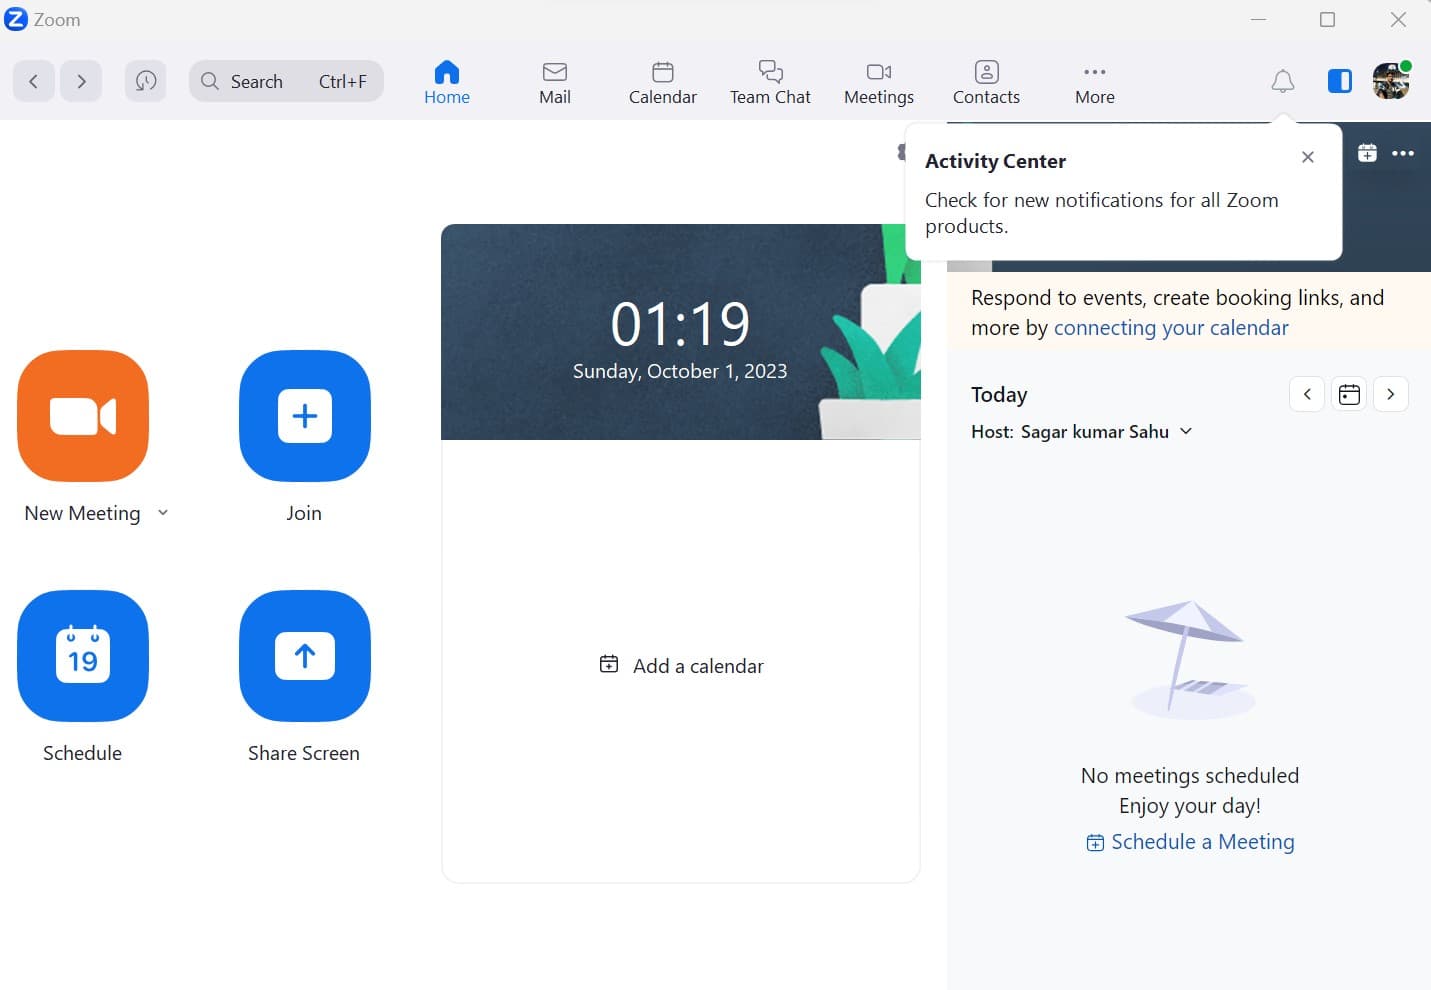Image resolution: width=1431 pixels, height=990 pixels.
Task: Close the Activity Center tooltip
Action: pyautogui.click(x=1308, y=157)
